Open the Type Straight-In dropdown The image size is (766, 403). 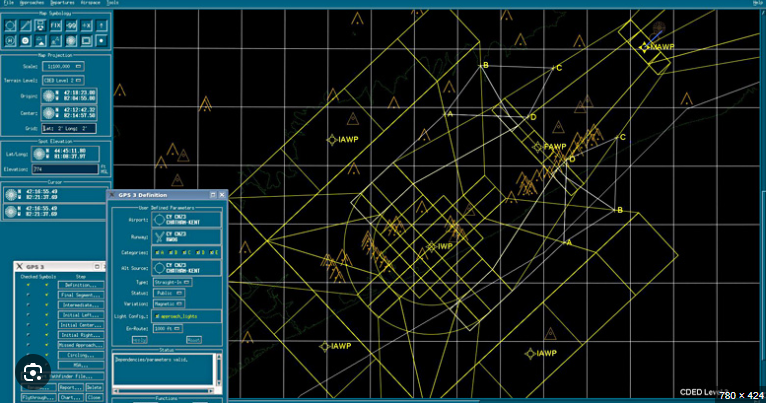pos(172,282)
